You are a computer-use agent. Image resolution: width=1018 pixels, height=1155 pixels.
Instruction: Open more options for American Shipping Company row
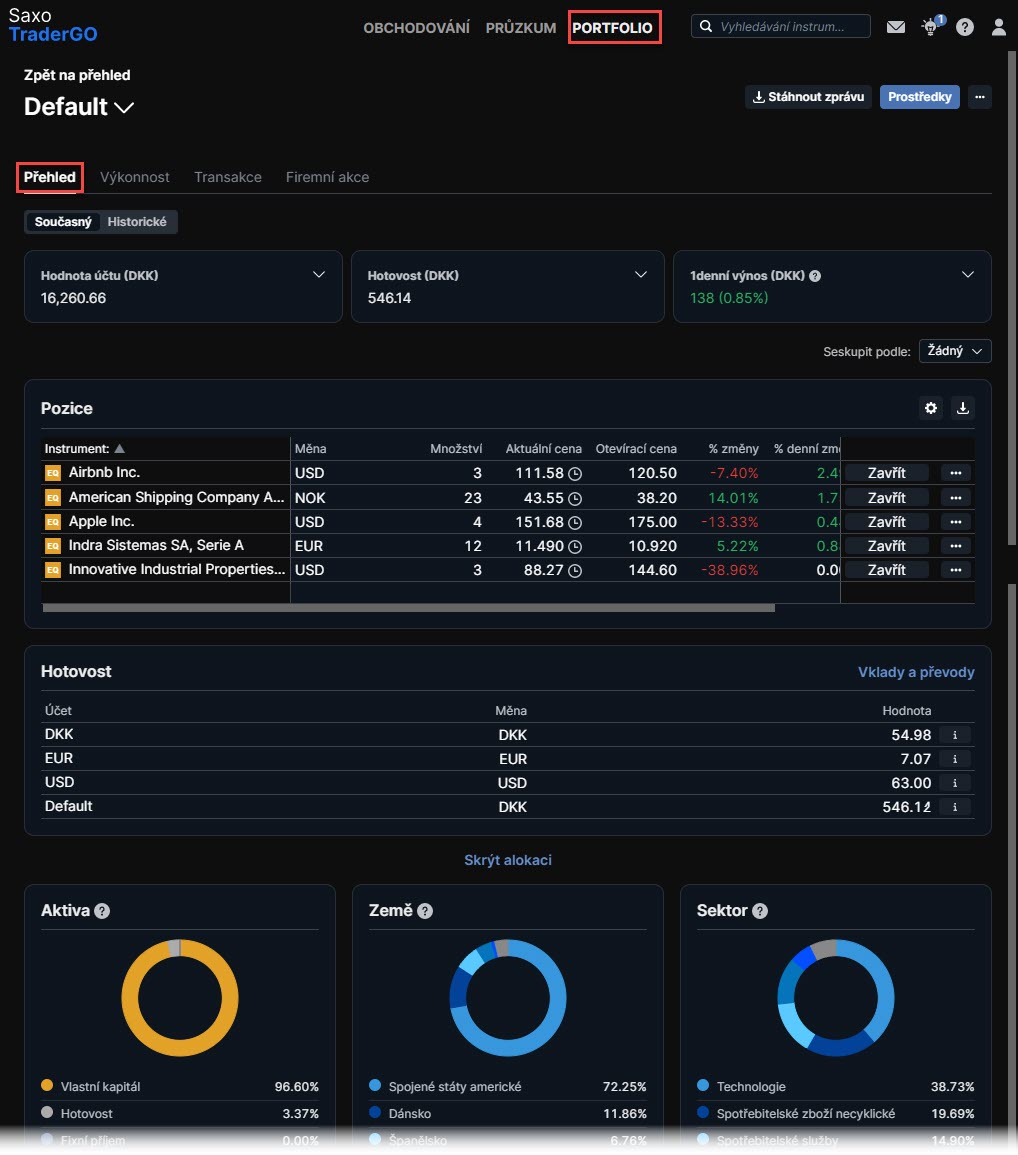(x=956, y=498)
